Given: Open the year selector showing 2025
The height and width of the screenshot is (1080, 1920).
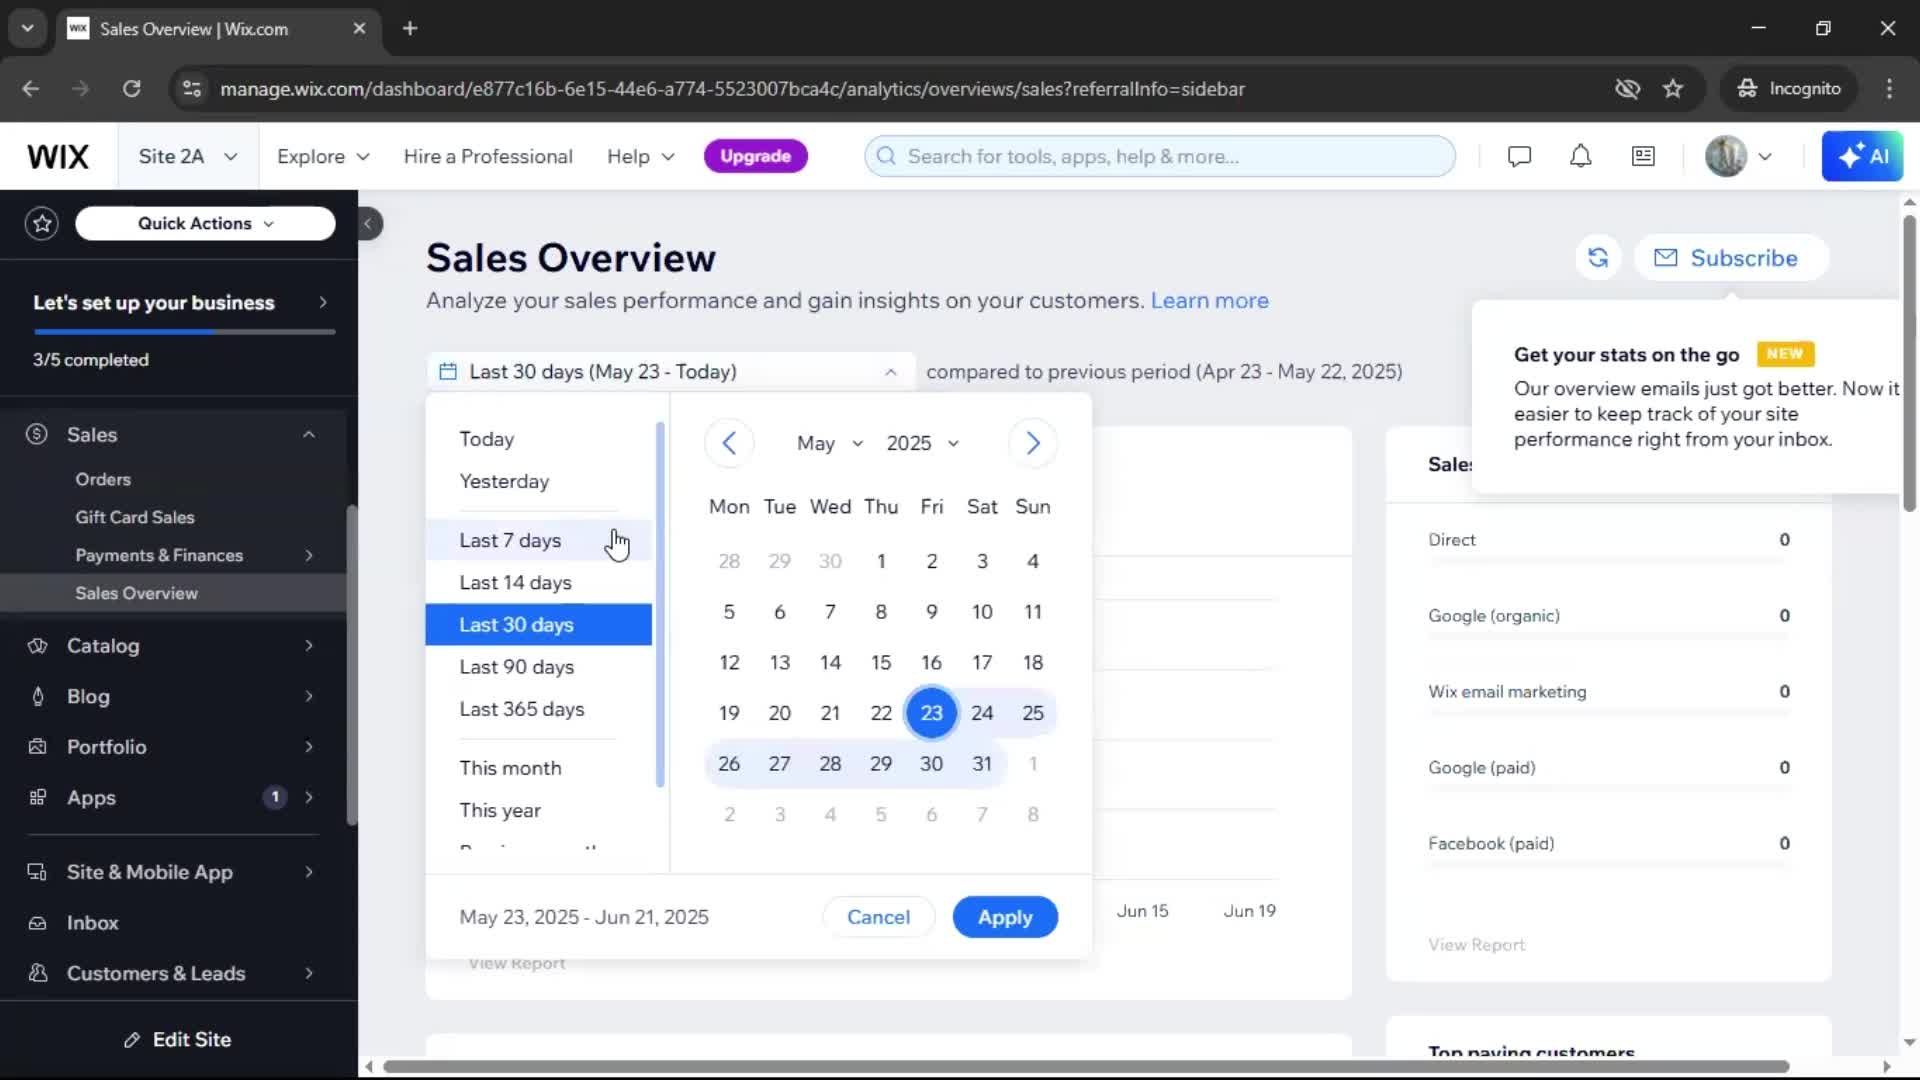Looking at the screenshot, I should pos(922,443).
